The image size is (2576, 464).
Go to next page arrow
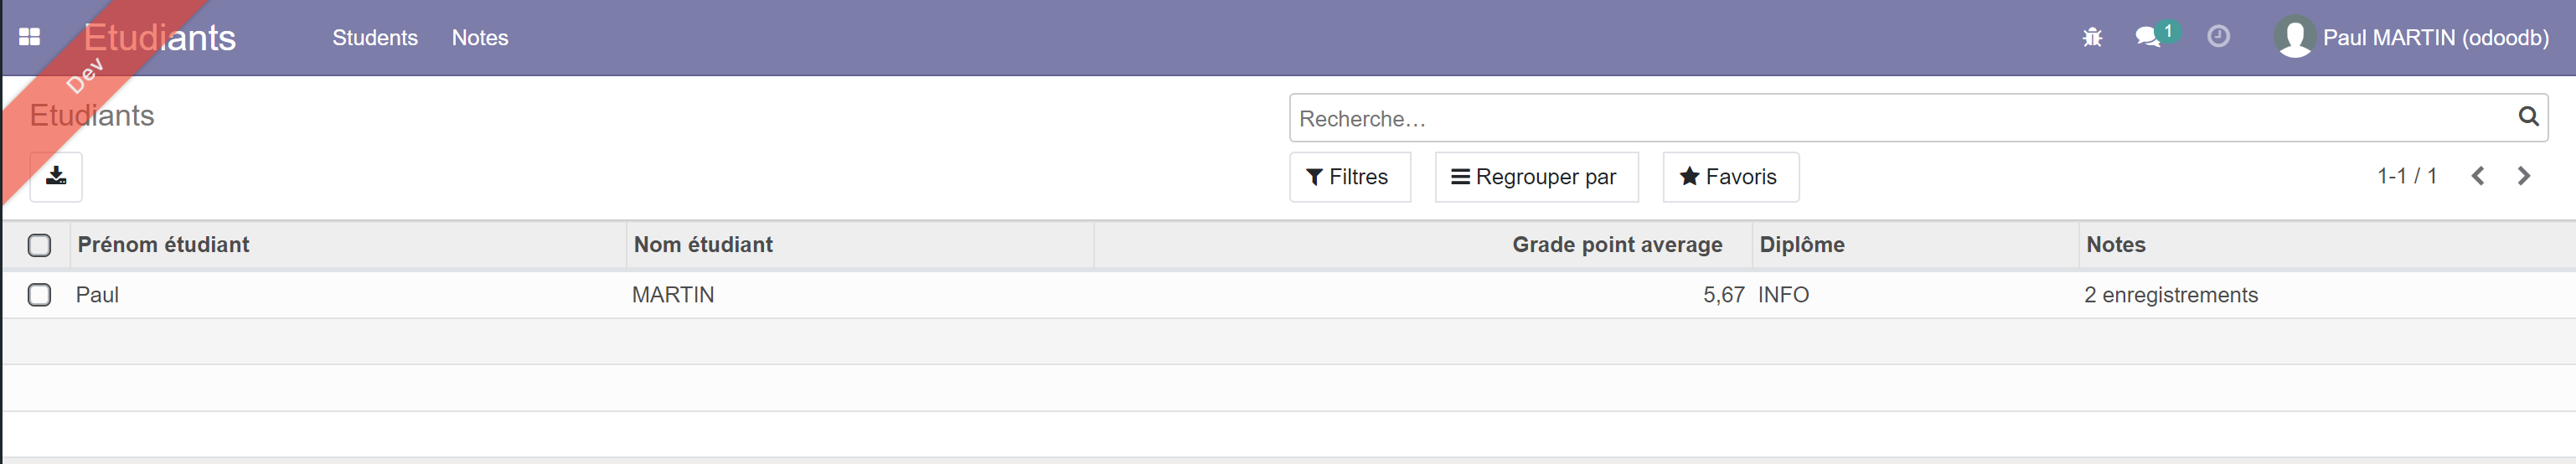2523,176
